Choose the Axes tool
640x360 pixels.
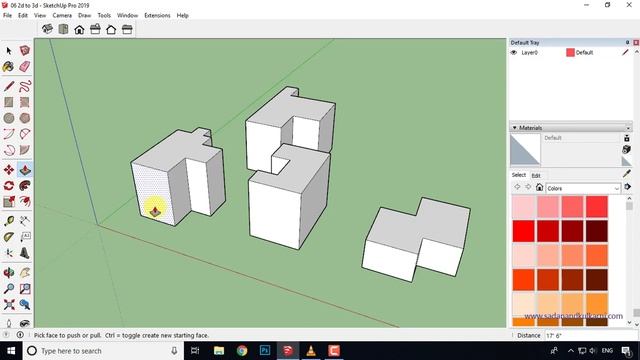[9, 253]
